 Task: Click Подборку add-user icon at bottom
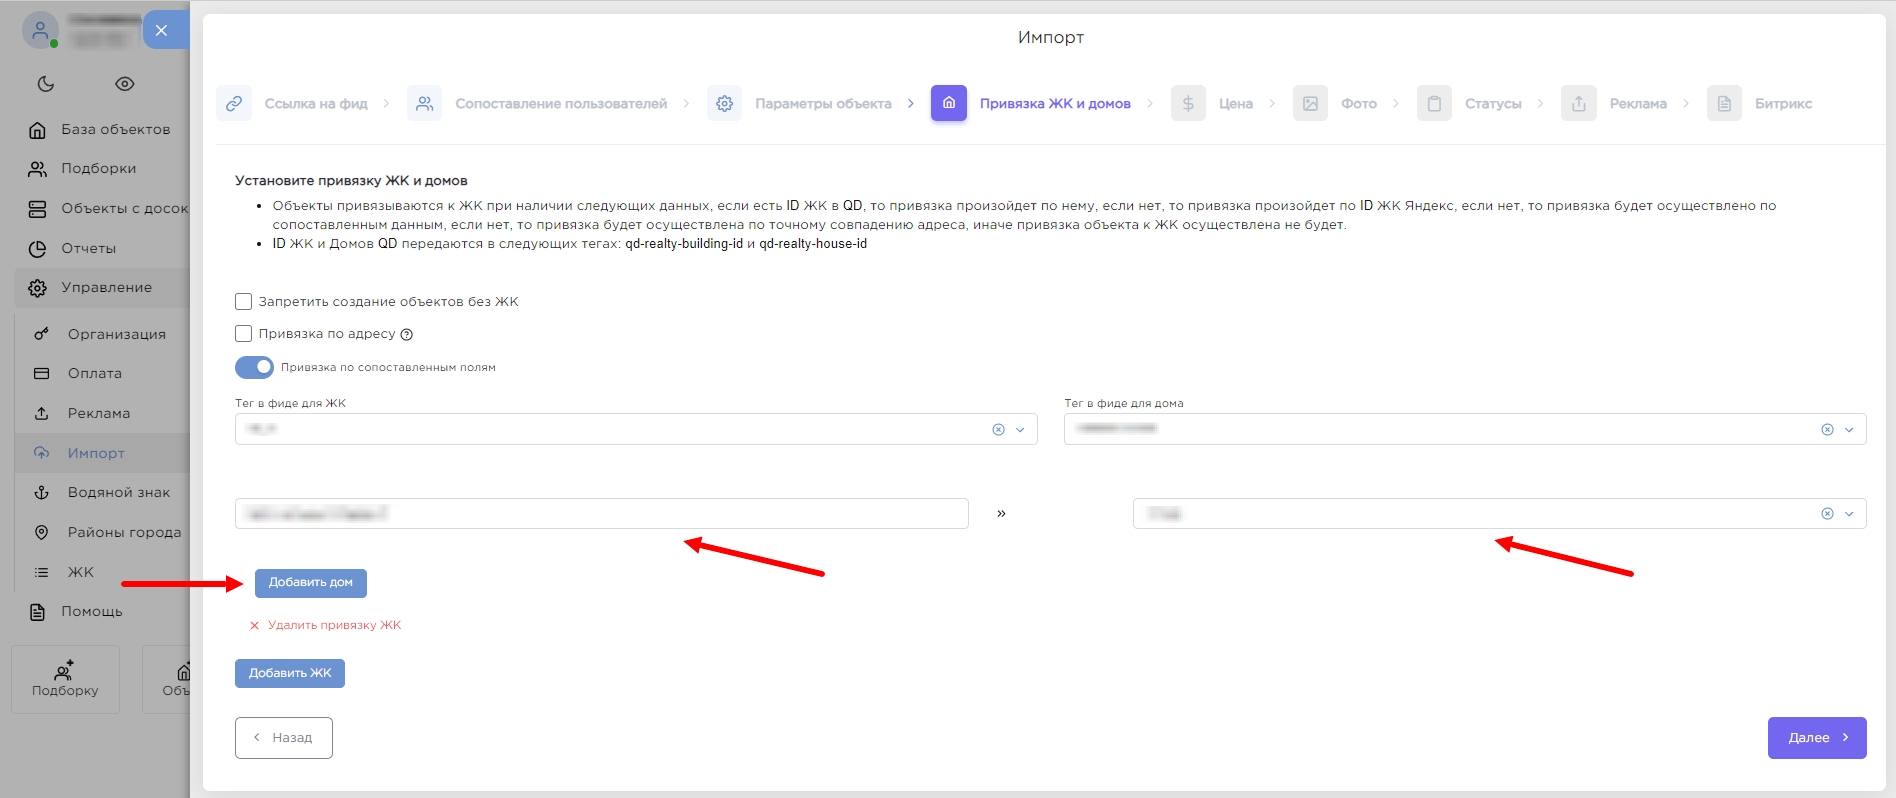(64, 670)
